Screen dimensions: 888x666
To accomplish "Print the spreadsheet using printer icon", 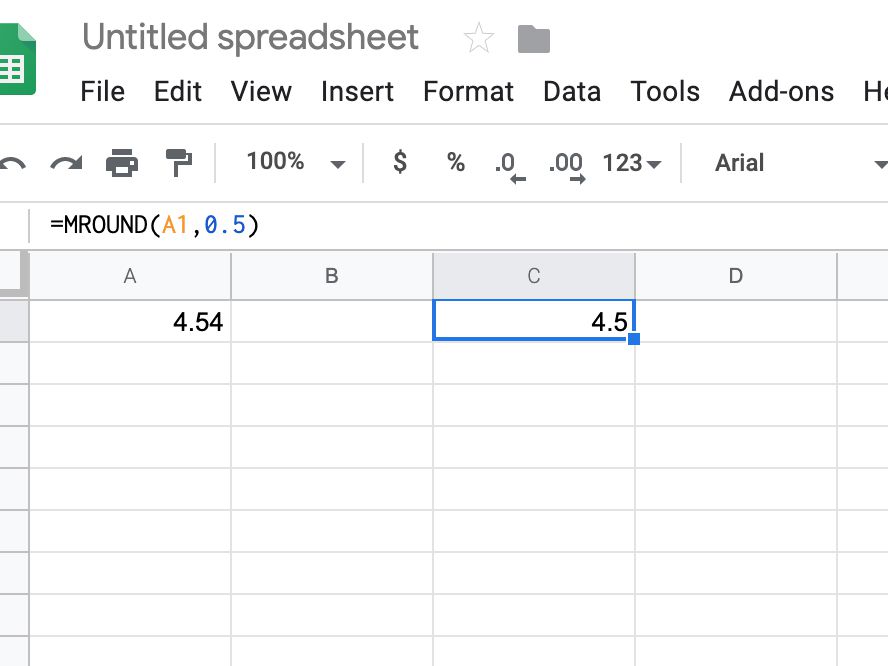I will (x=121, y=163).
